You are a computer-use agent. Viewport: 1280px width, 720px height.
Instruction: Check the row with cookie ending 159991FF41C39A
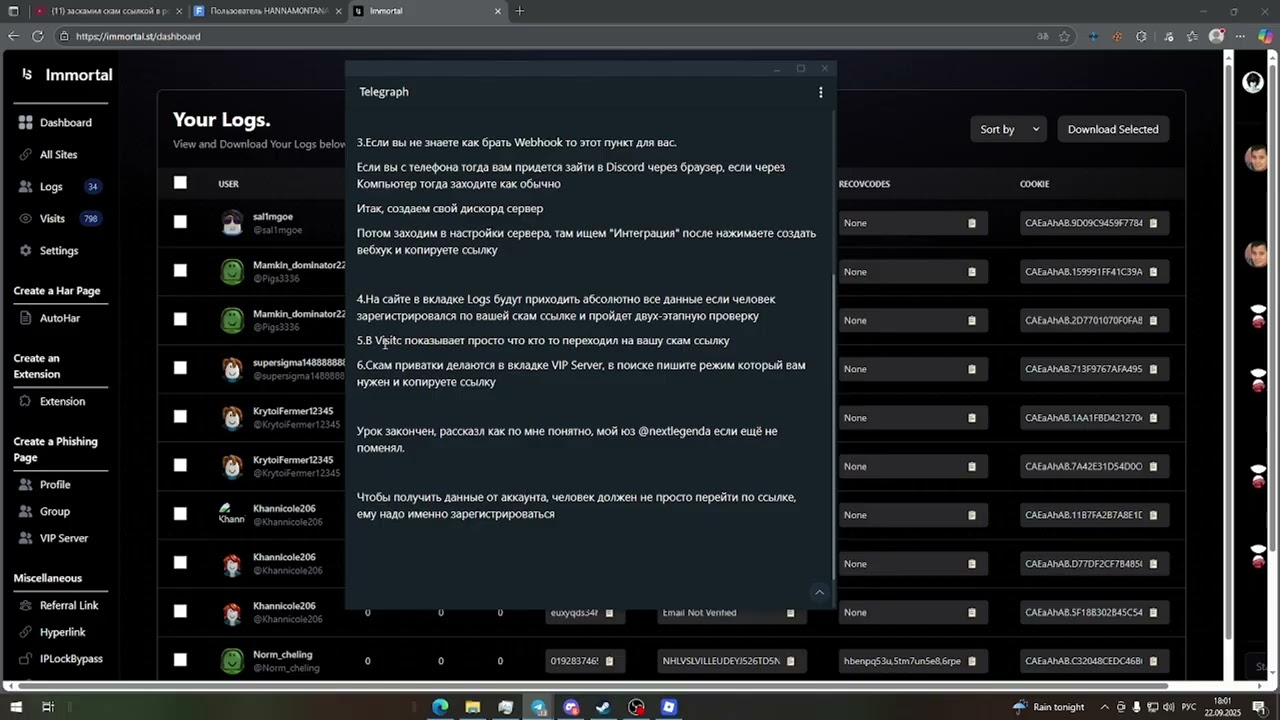point(180,270)
